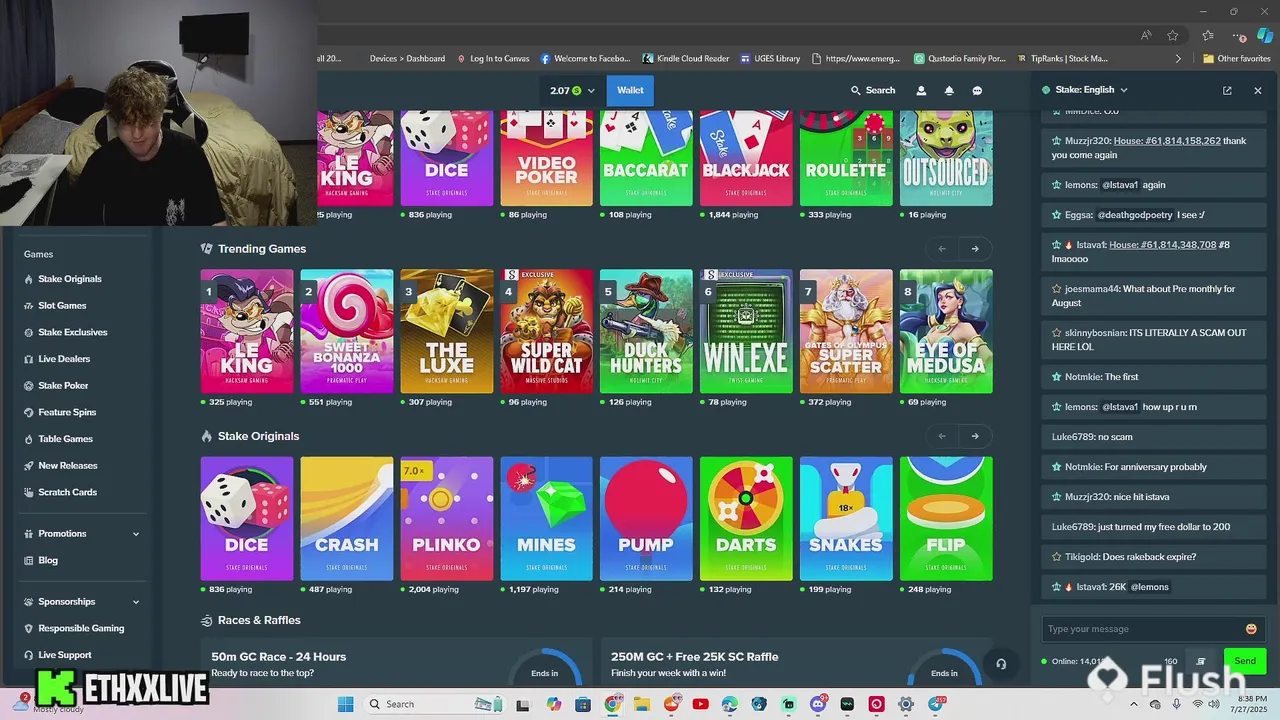Viewport: 1280px width, 720px height.
Task: Open the balance currency dropdown
Action: tap(572, 90)
